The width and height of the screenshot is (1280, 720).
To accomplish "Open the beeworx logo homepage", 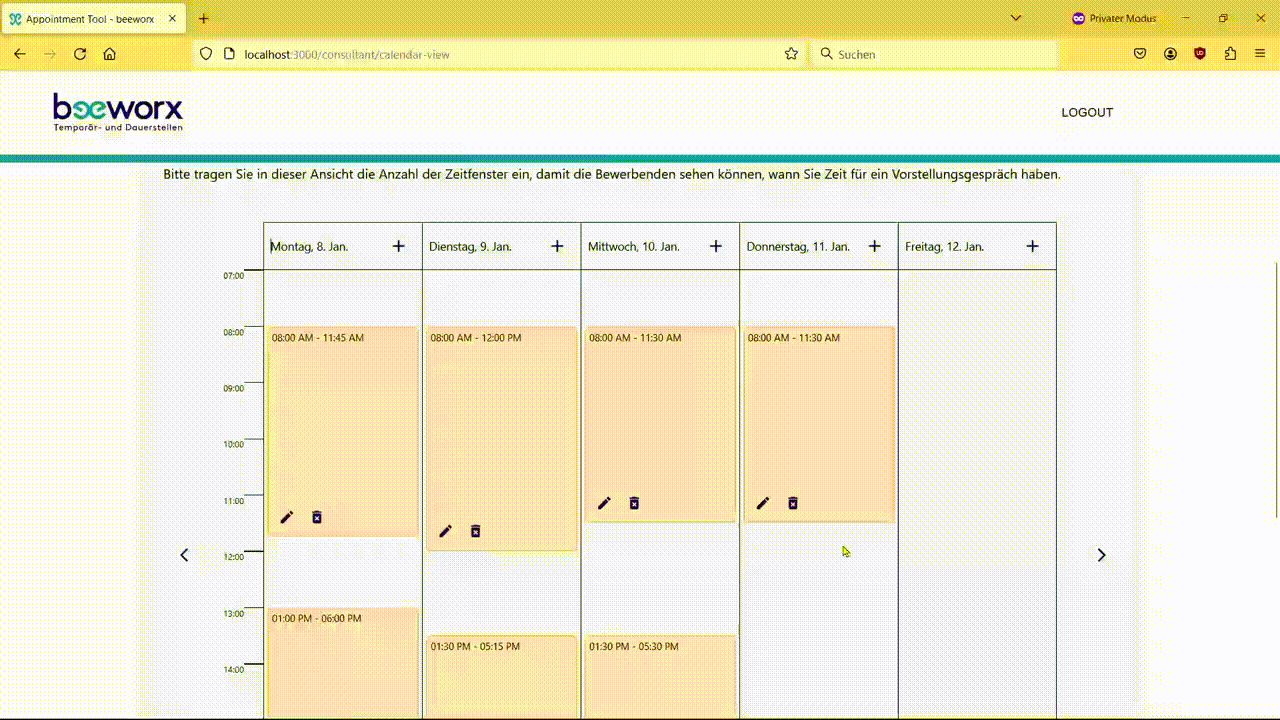I will pyautogui.click(x=118, y=112).
